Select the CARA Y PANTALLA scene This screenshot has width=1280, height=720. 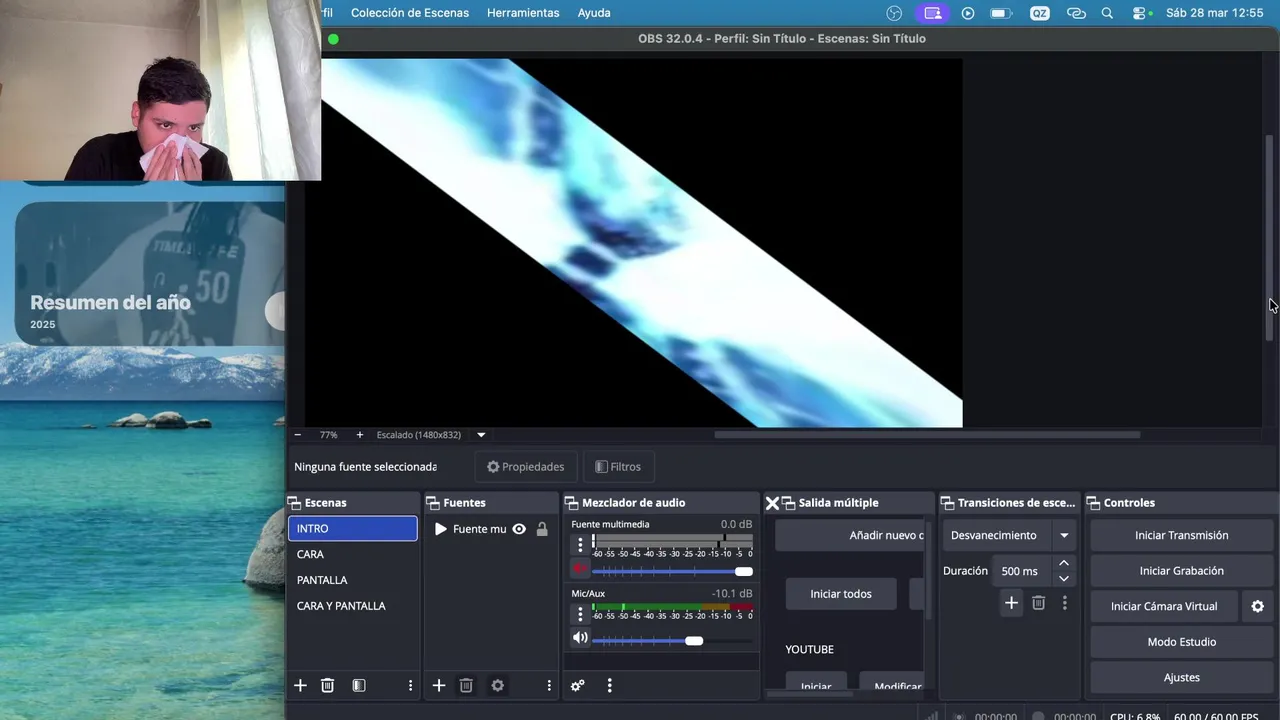353,606
